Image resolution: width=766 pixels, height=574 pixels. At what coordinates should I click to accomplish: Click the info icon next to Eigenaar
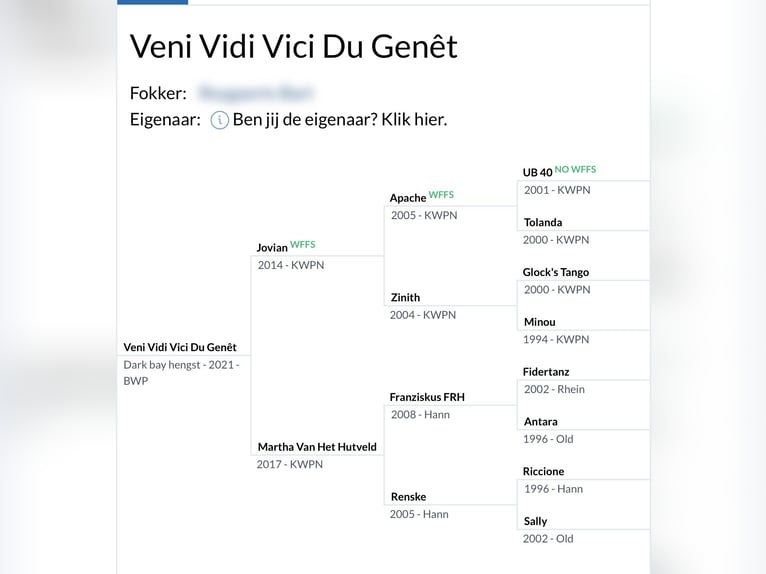[220, 120]
